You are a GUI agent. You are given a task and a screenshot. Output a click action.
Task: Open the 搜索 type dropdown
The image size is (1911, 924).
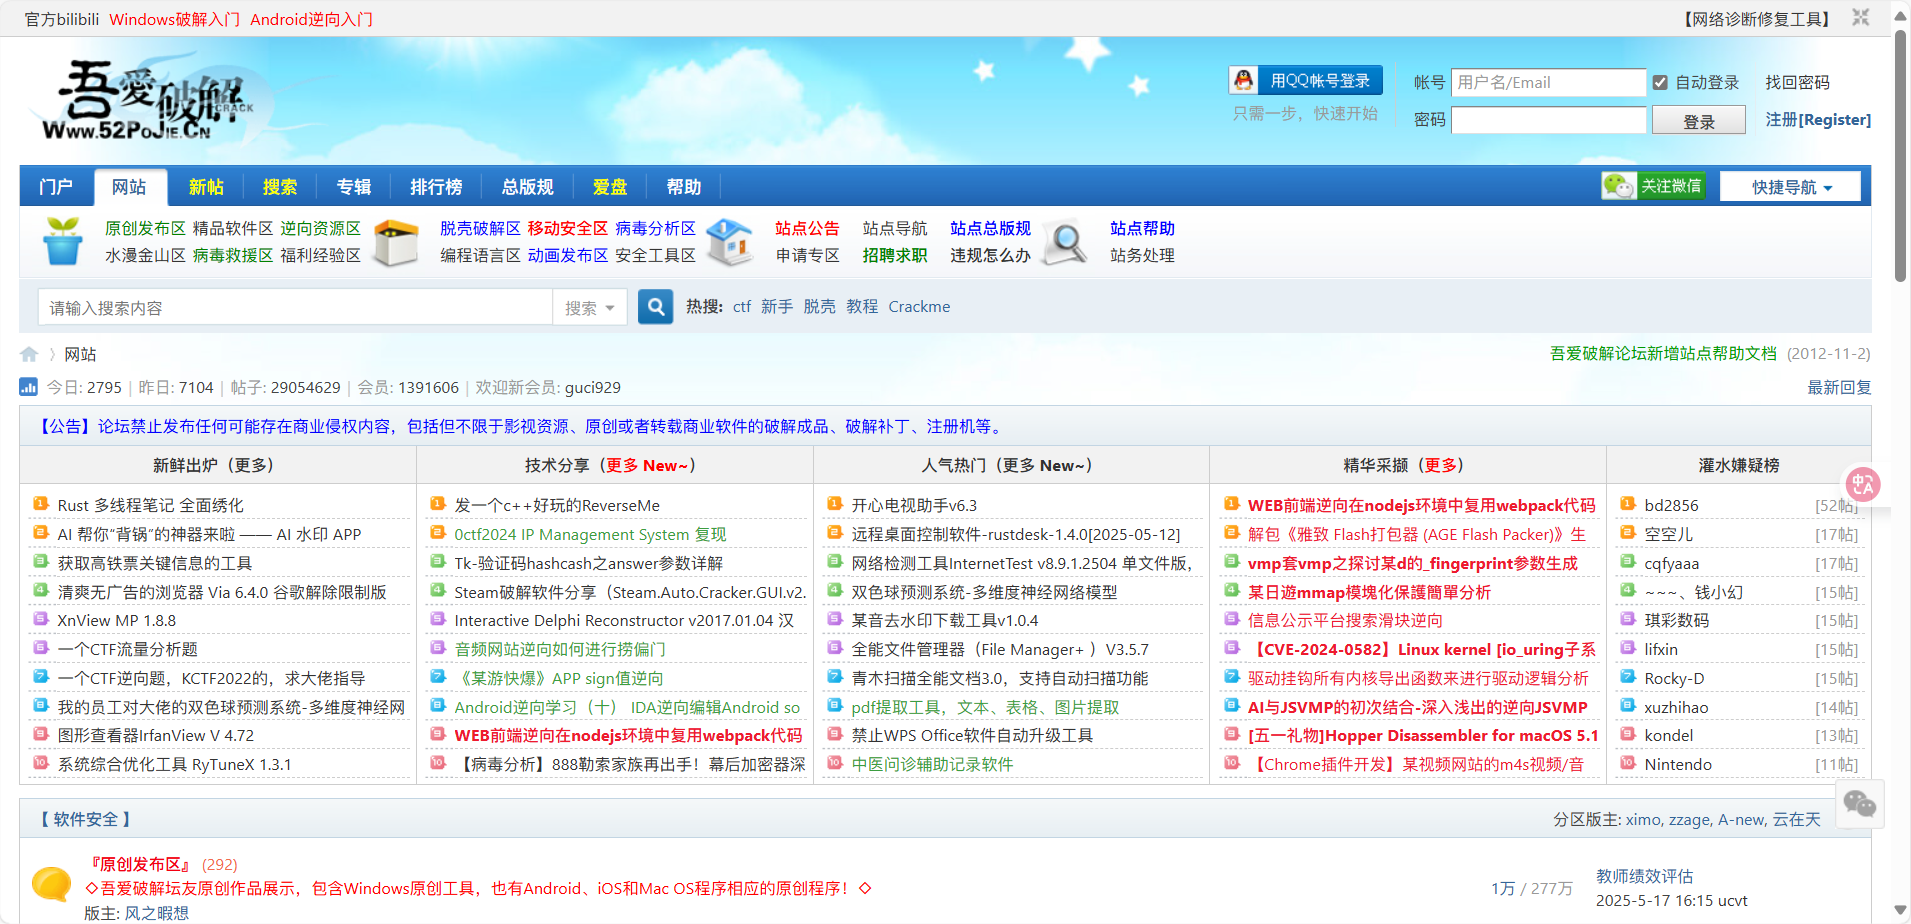(x=590, y=308)
